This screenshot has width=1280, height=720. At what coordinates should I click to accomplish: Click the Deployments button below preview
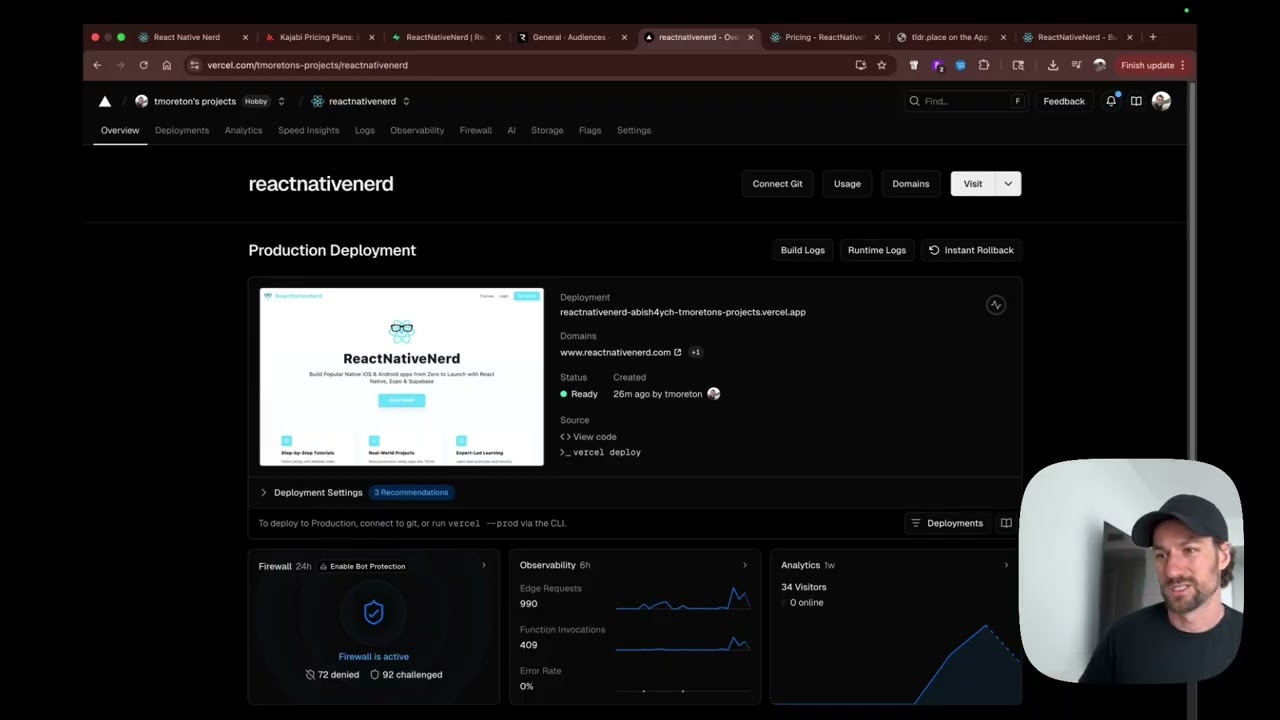tap(946, 523)
